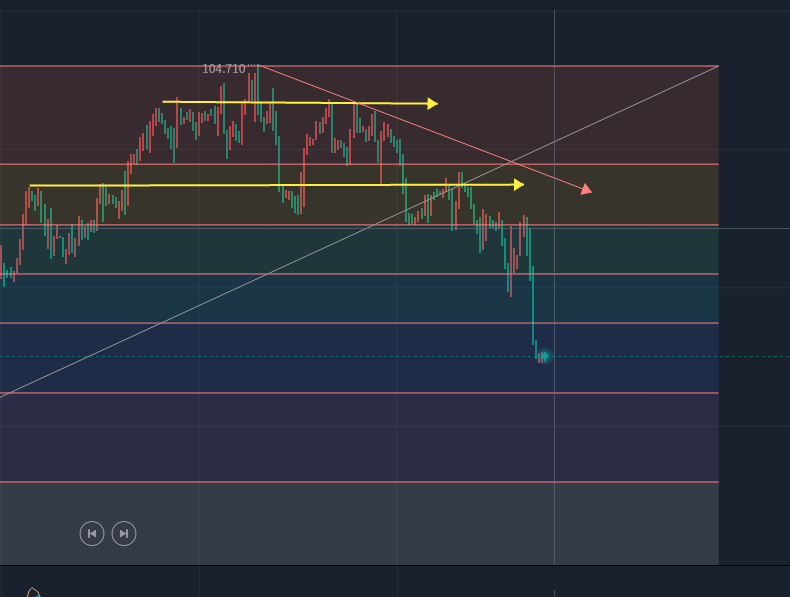Image resolution: width=790 pixels, height=597 pixels.
Task: Click the tail of the longer yellow arrow
Action: point(32,185)
